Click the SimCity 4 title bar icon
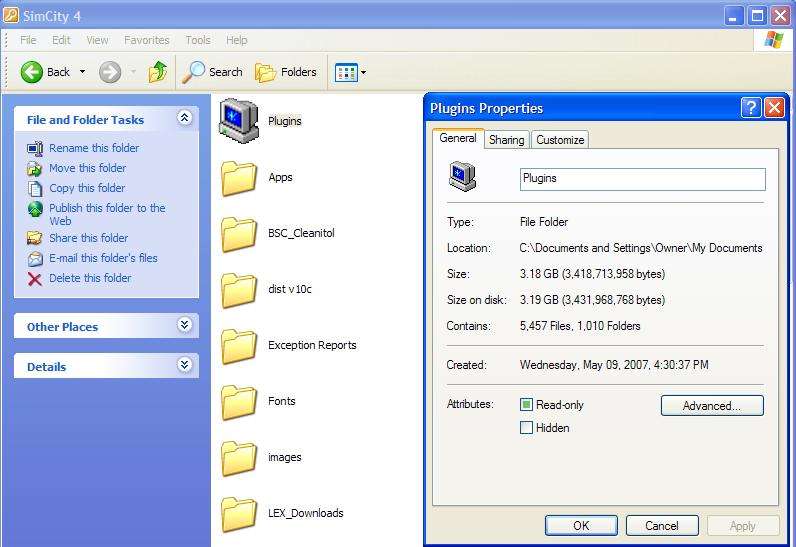Screen dimensions: 796x547 (11, 16)
